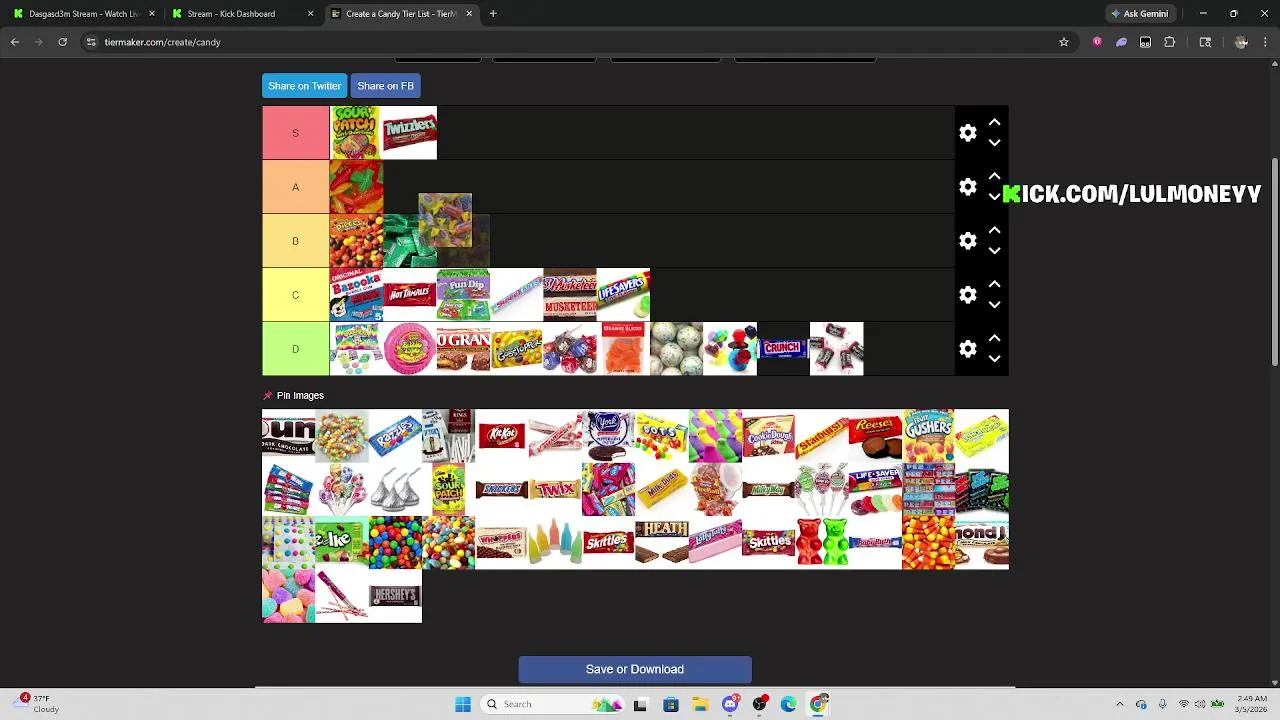The width and height of the screenshot is (1280, 720).
Task: Open OBS Studio from the taskbar
Action: click(x=760, y=704)
